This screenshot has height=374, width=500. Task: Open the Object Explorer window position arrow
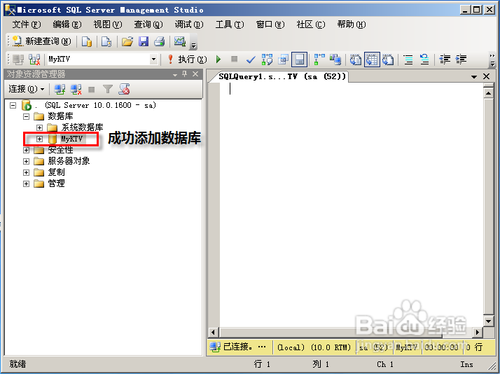pos(175,75)
